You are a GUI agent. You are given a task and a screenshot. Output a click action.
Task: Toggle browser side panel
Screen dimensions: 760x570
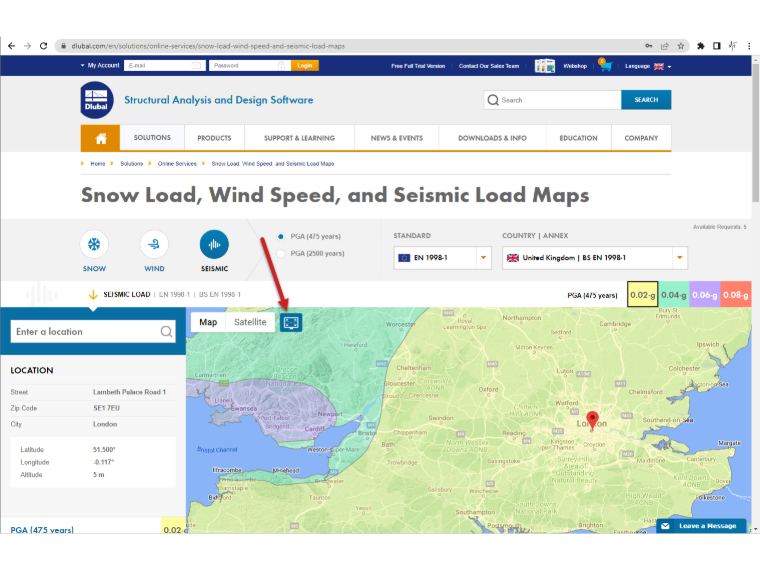point(717,46)
